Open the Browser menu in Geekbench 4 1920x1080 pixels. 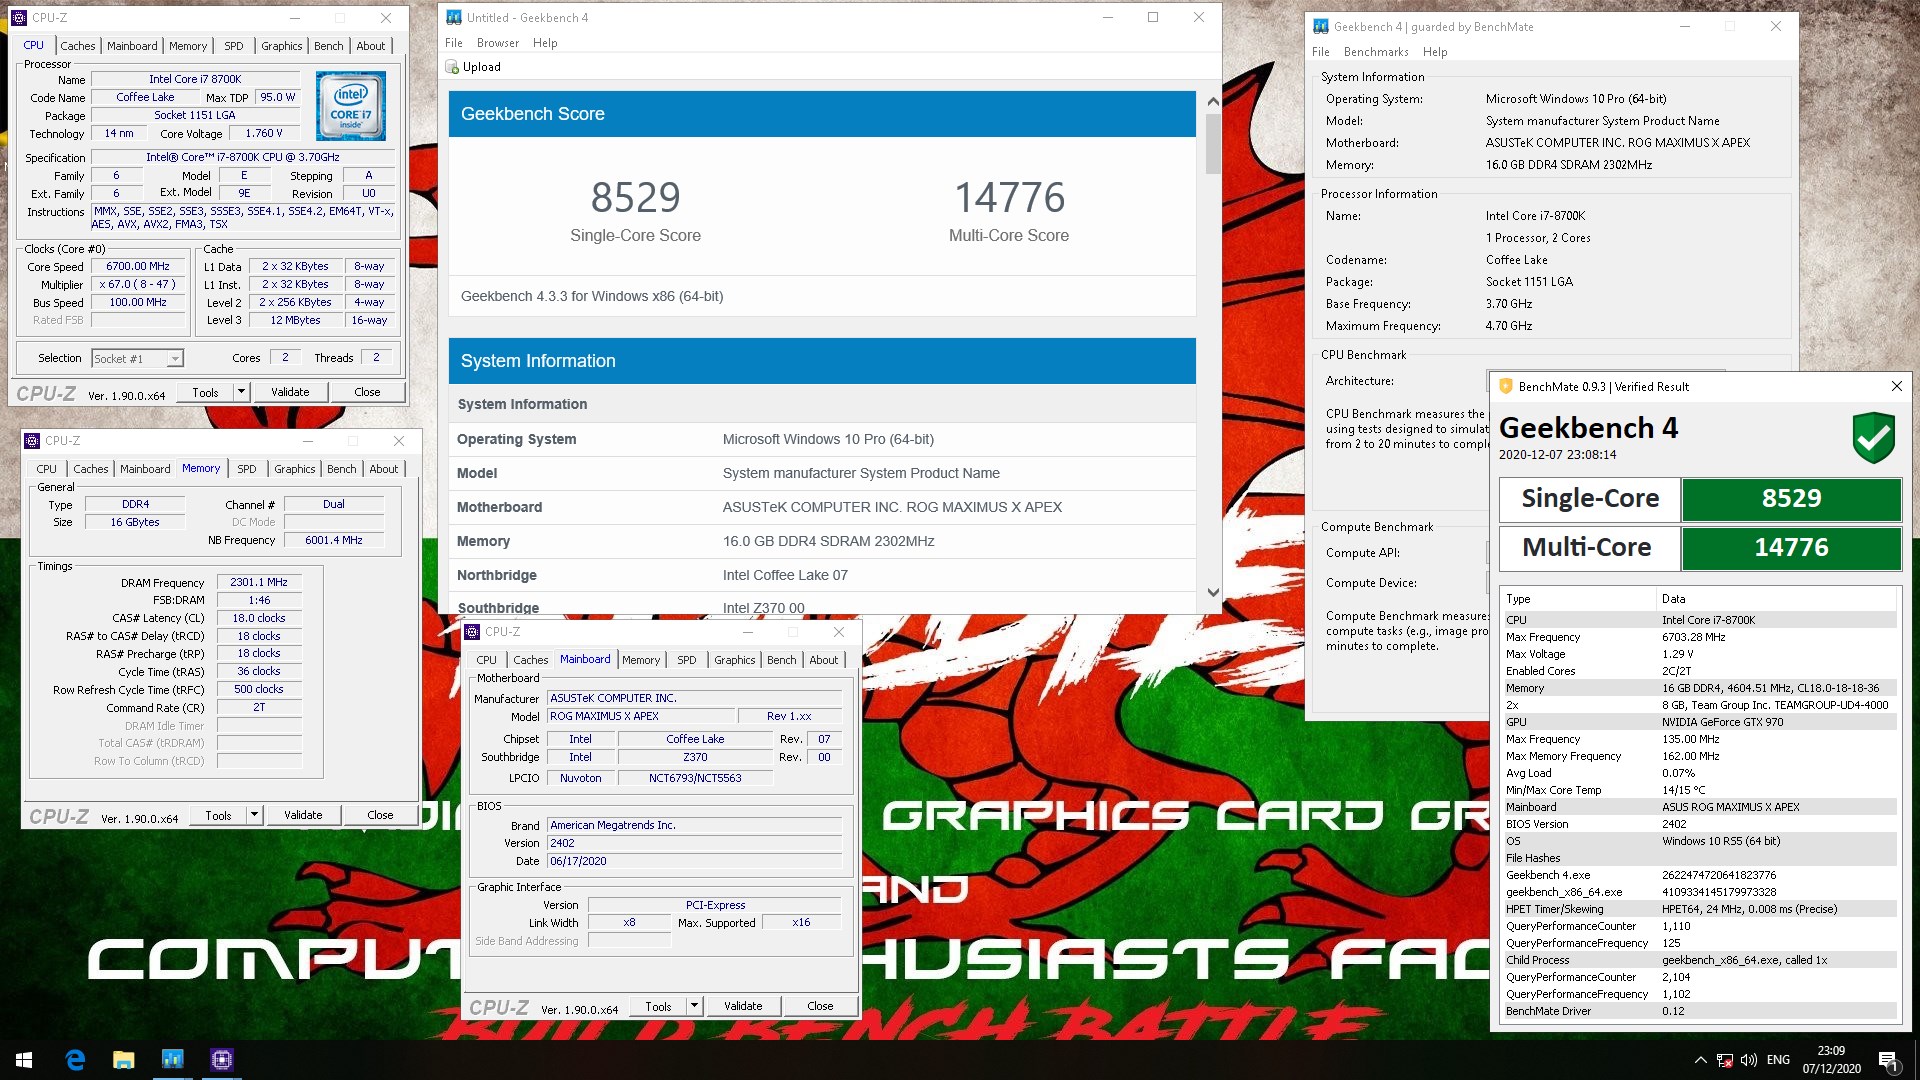click(498, 43)
